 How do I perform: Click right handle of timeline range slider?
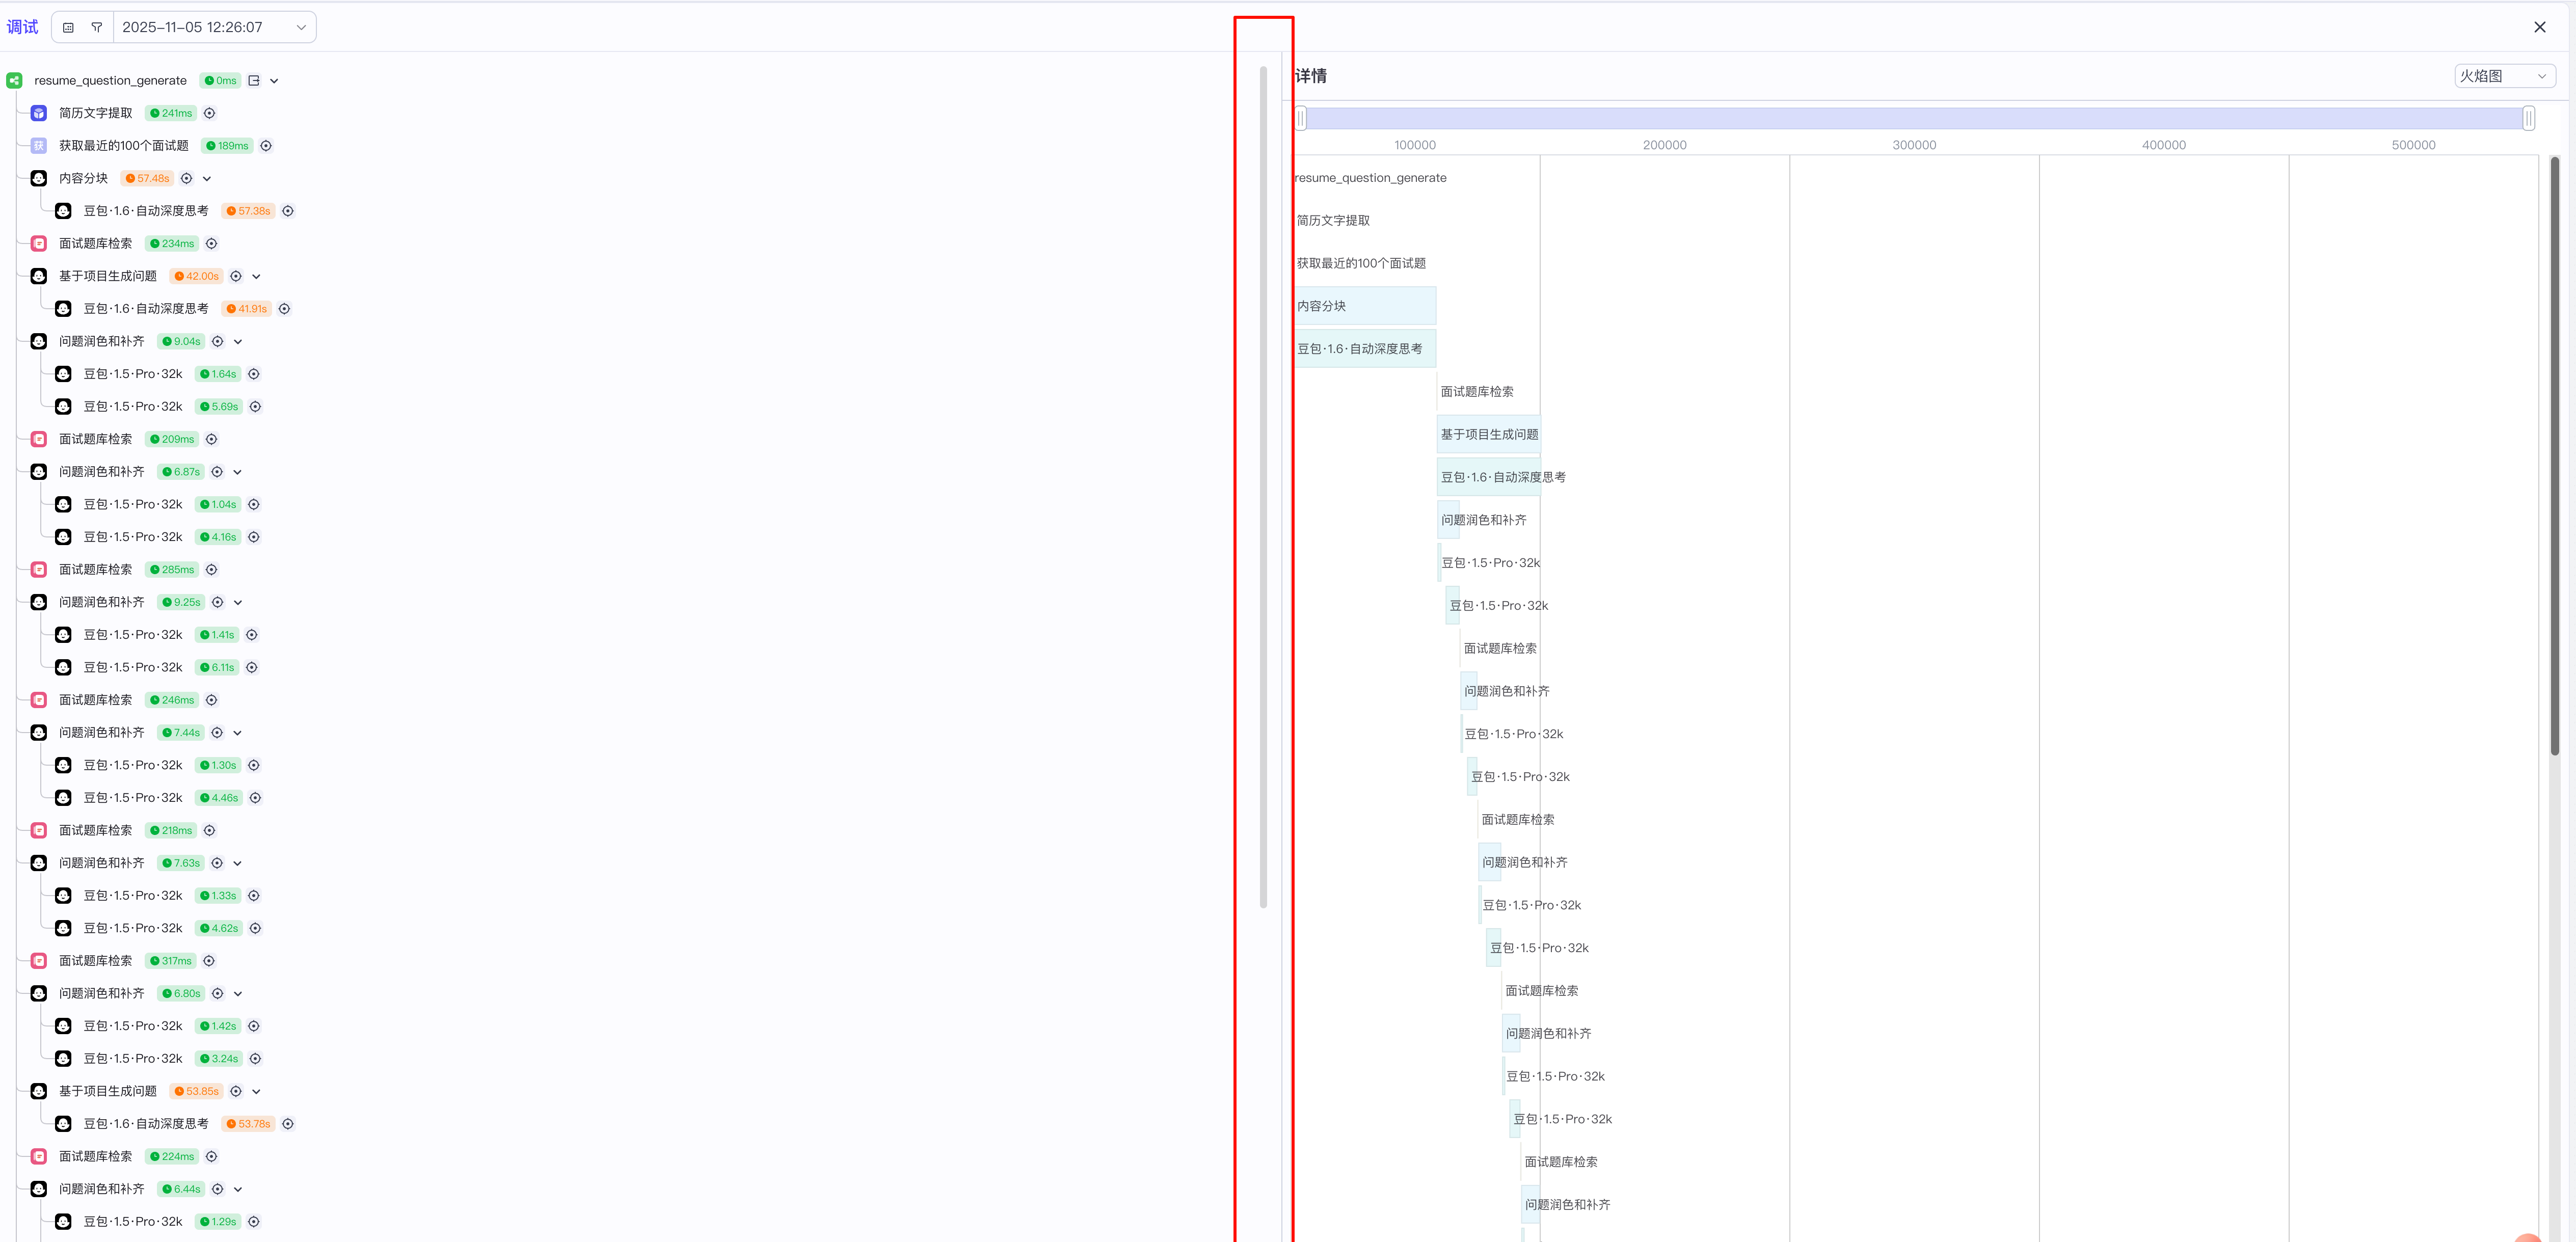2528,119
